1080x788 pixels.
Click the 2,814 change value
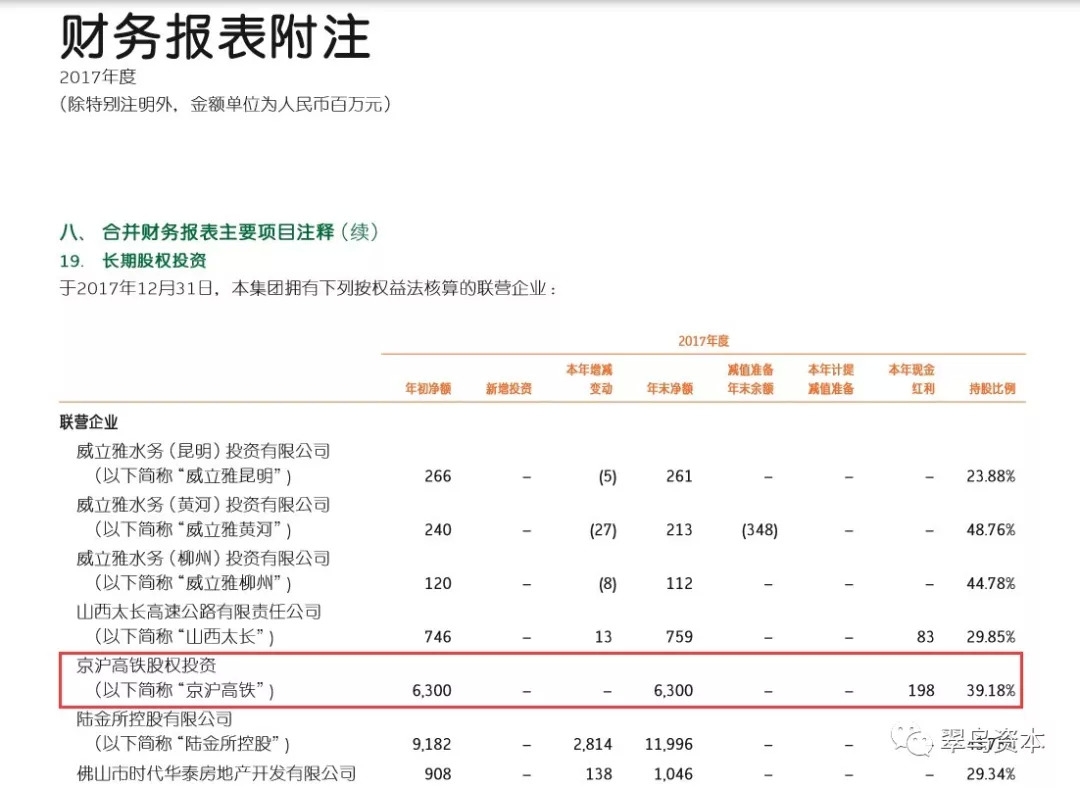coord(592,744)
